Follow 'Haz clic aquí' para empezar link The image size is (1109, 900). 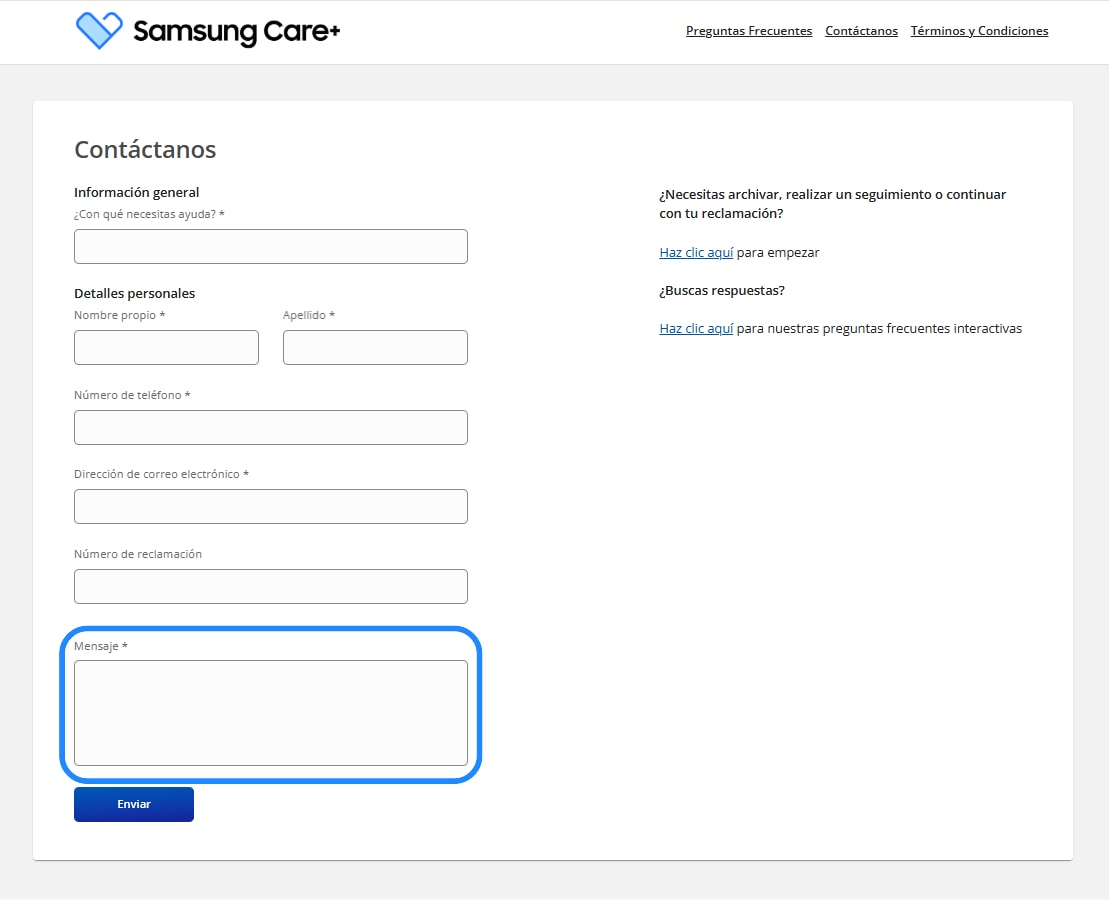pos(696,253)
